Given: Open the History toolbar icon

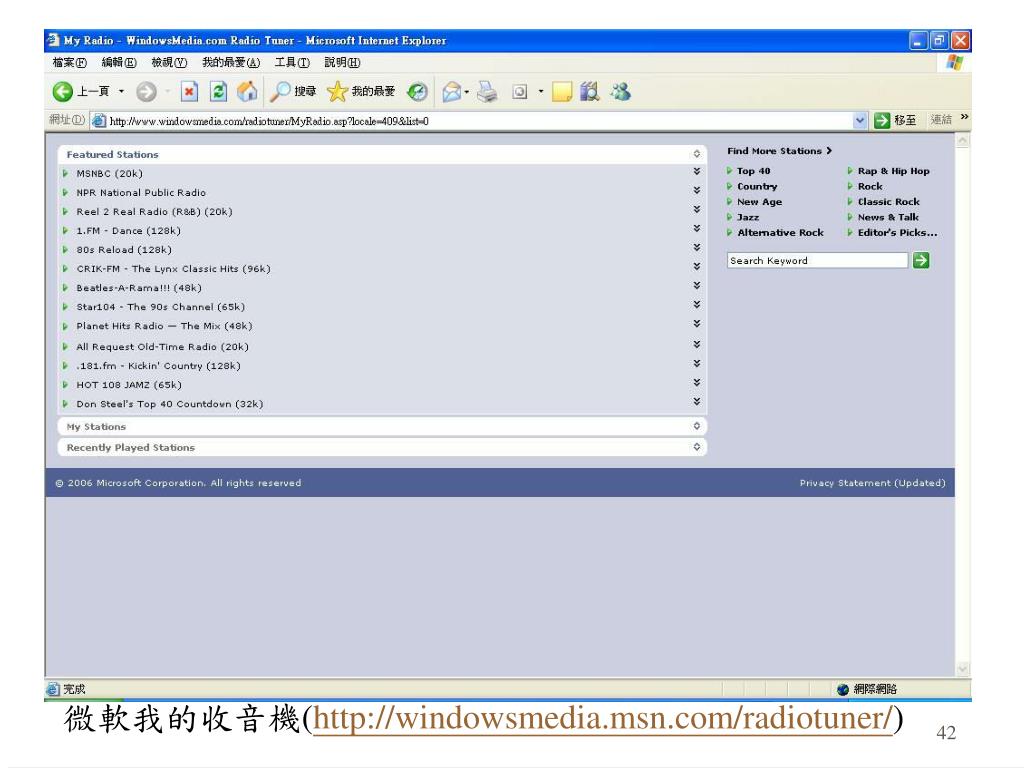Looking at the screenshot, I should point(417,91).
